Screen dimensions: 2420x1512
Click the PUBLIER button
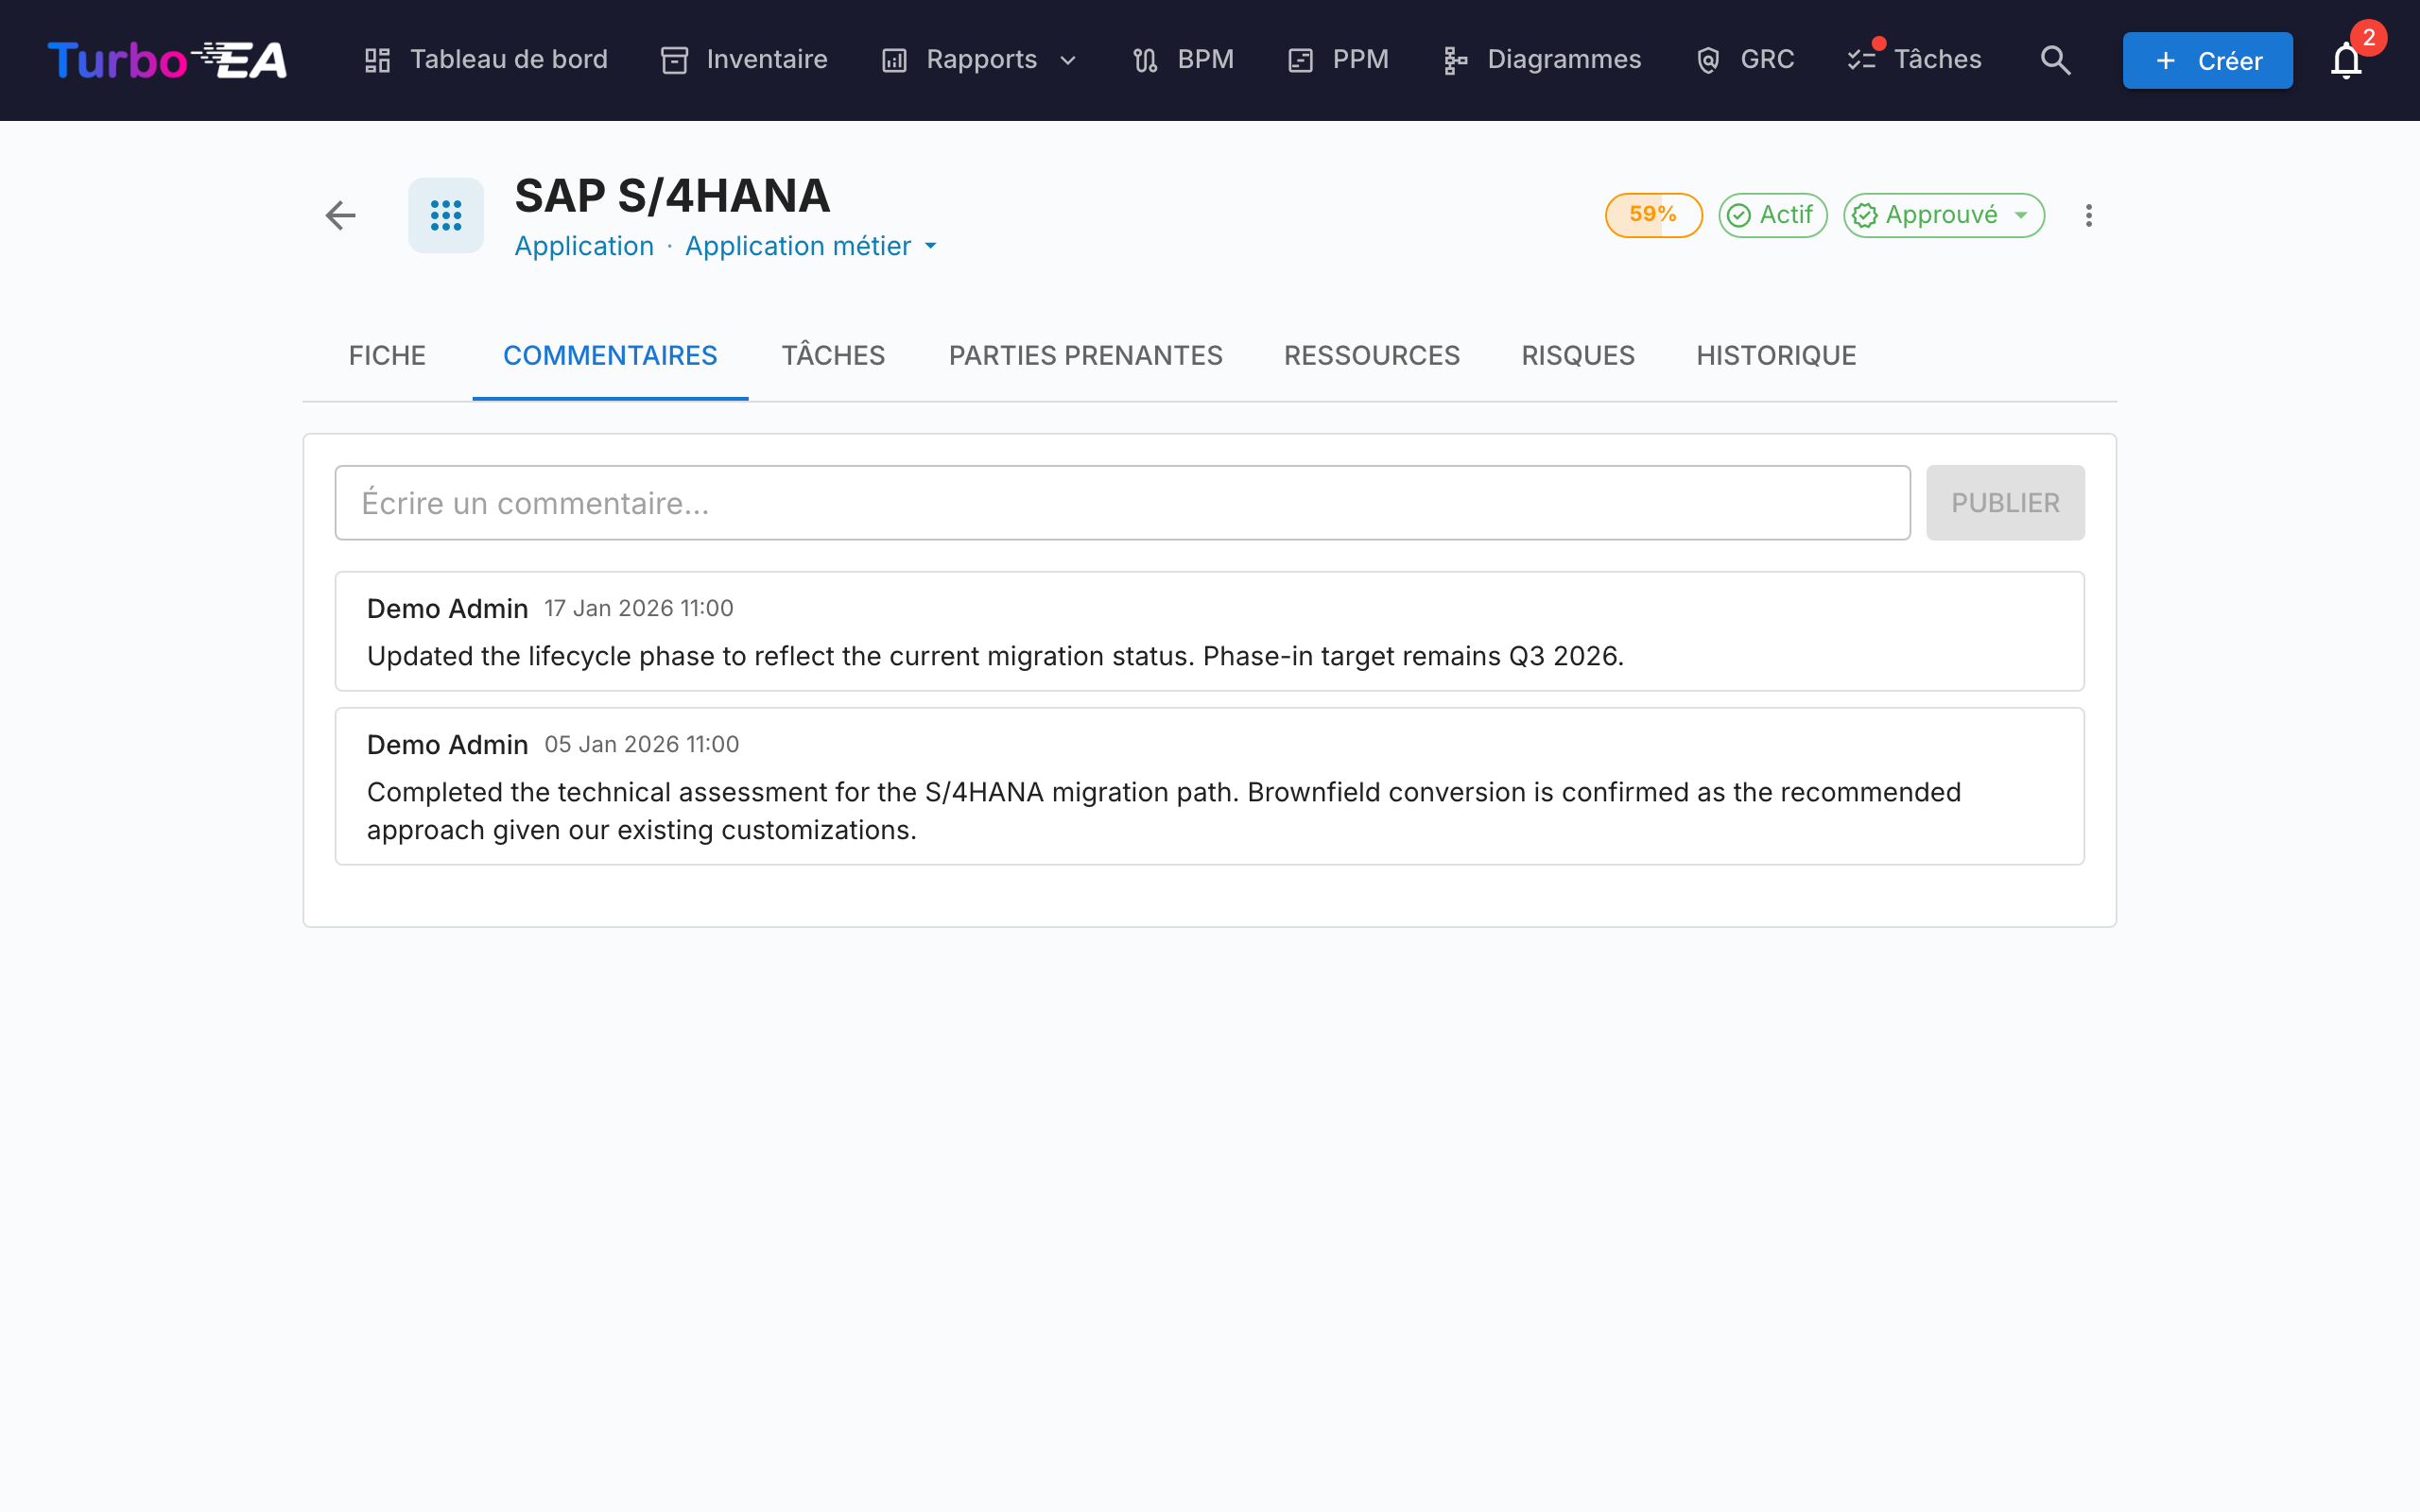(2005, 503)
